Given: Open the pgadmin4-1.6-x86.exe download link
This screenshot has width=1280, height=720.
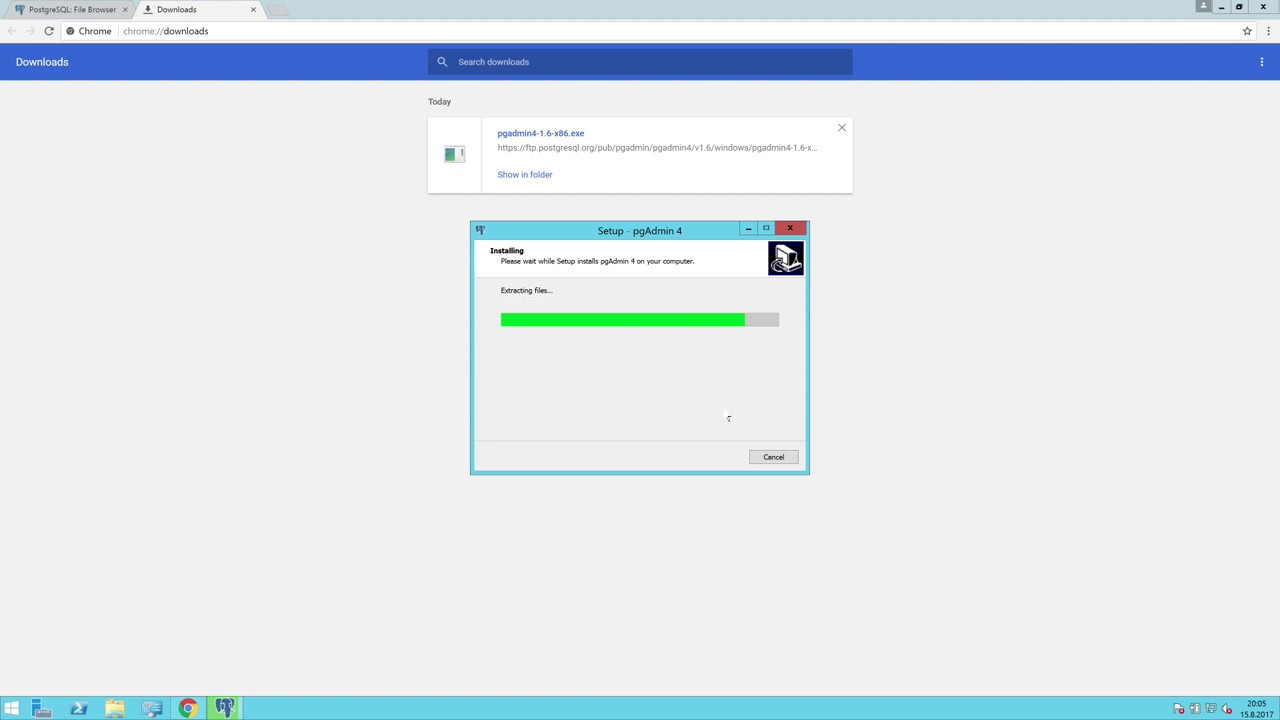Looking at the screenshot, I should tap(540, 133).
